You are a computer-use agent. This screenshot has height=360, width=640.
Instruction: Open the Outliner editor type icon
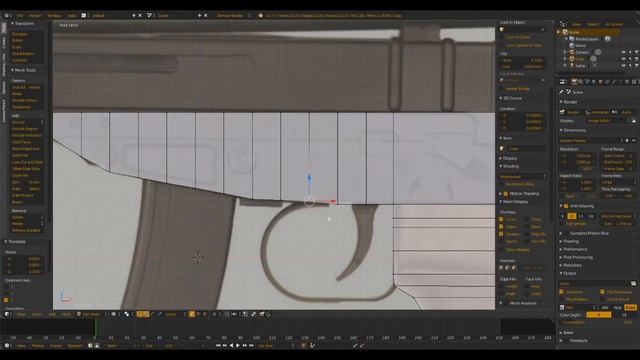point(563,24)
